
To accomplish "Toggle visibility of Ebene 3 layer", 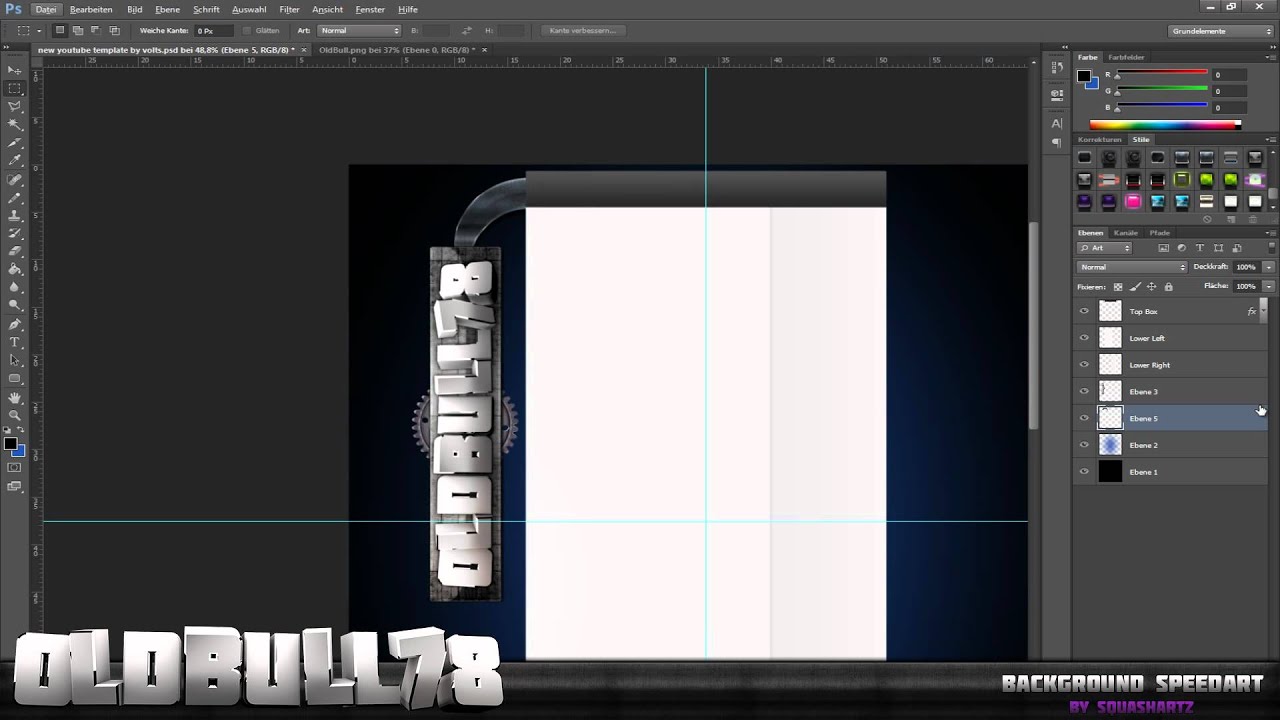I will 1084,391.
